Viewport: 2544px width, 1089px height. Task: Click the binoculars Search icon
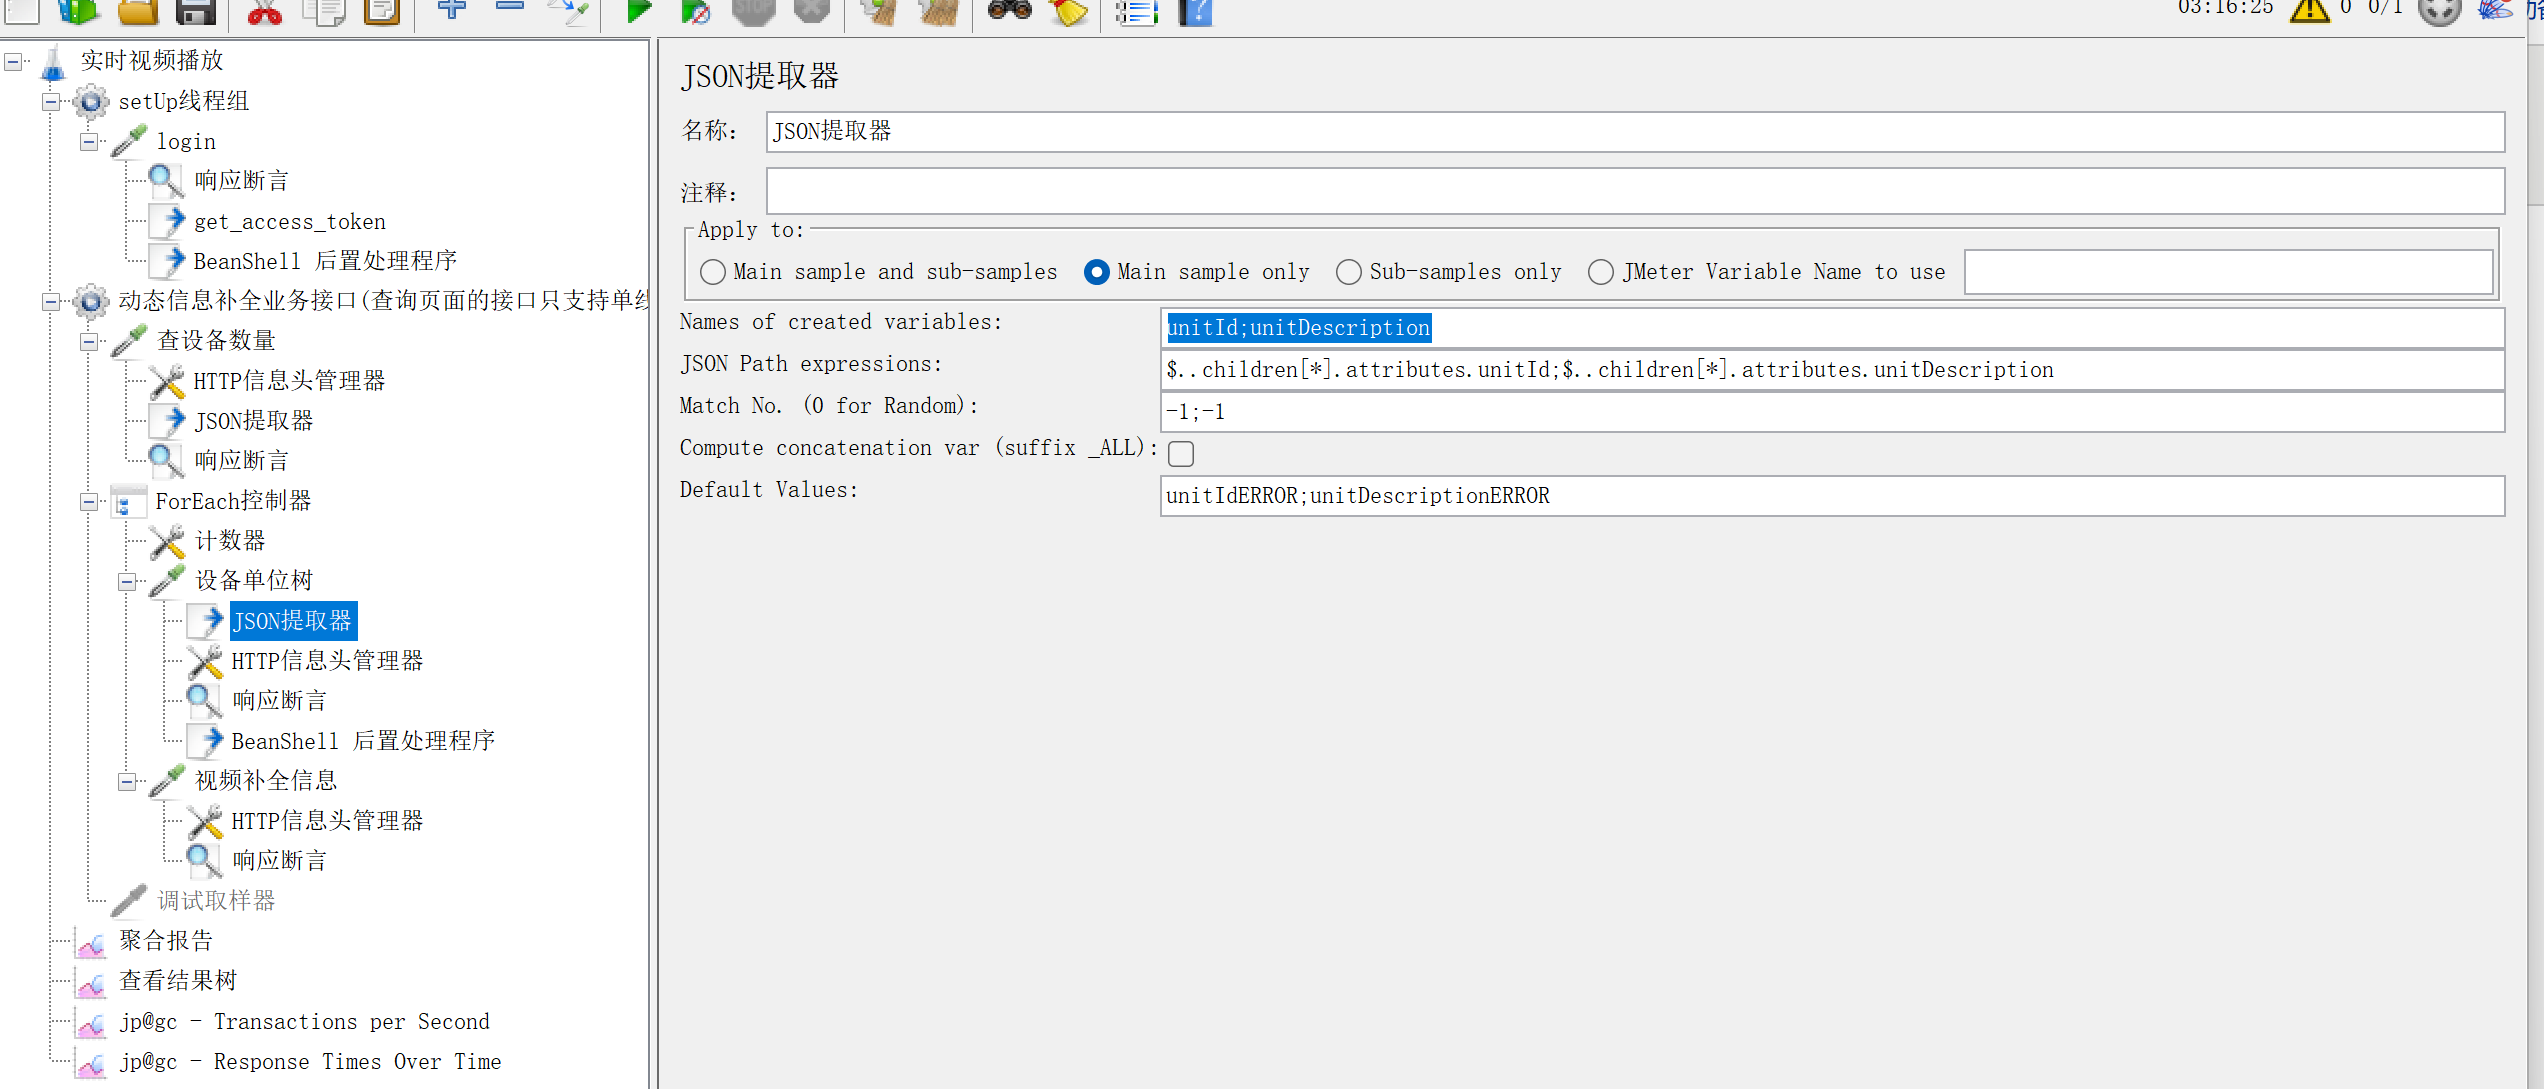1009,10
